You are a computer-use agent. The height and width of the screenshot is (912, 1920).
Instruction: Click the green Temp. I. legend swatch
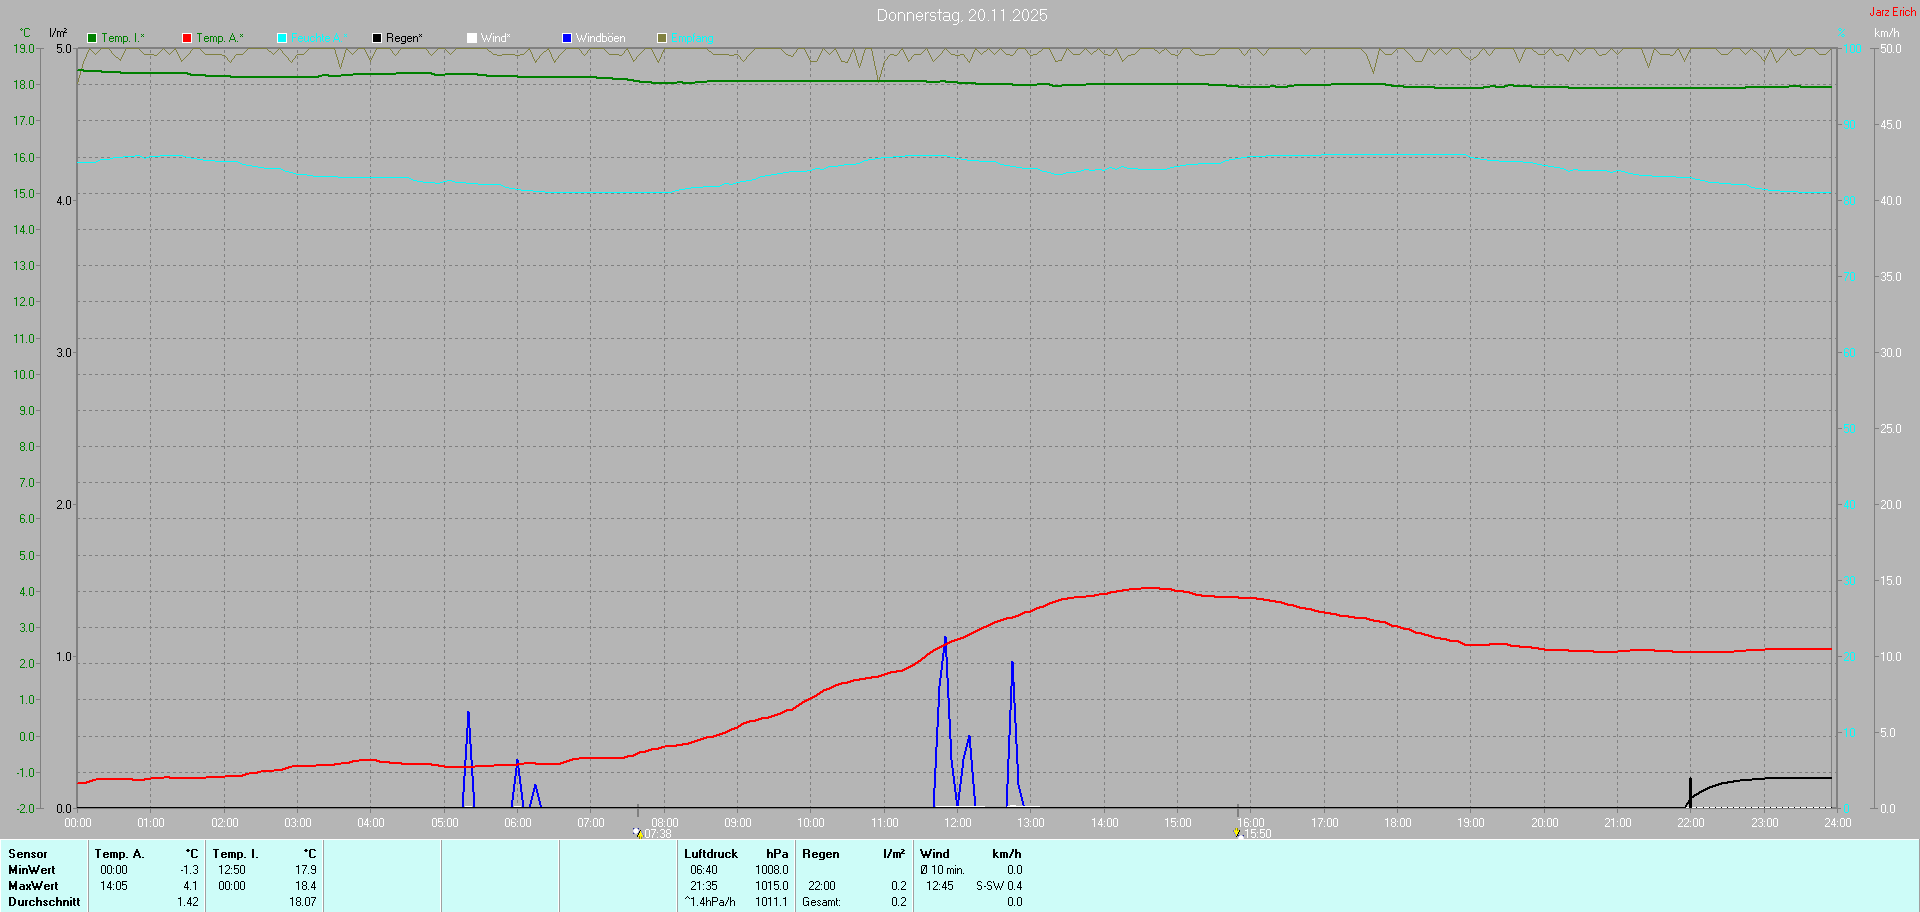92,38
